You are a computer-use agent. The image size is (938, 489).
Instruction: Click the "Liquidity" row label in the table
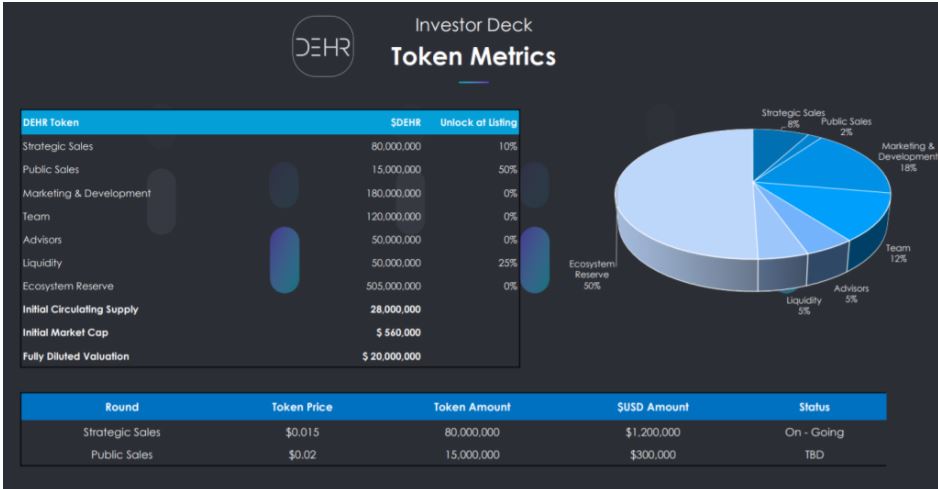42,263
